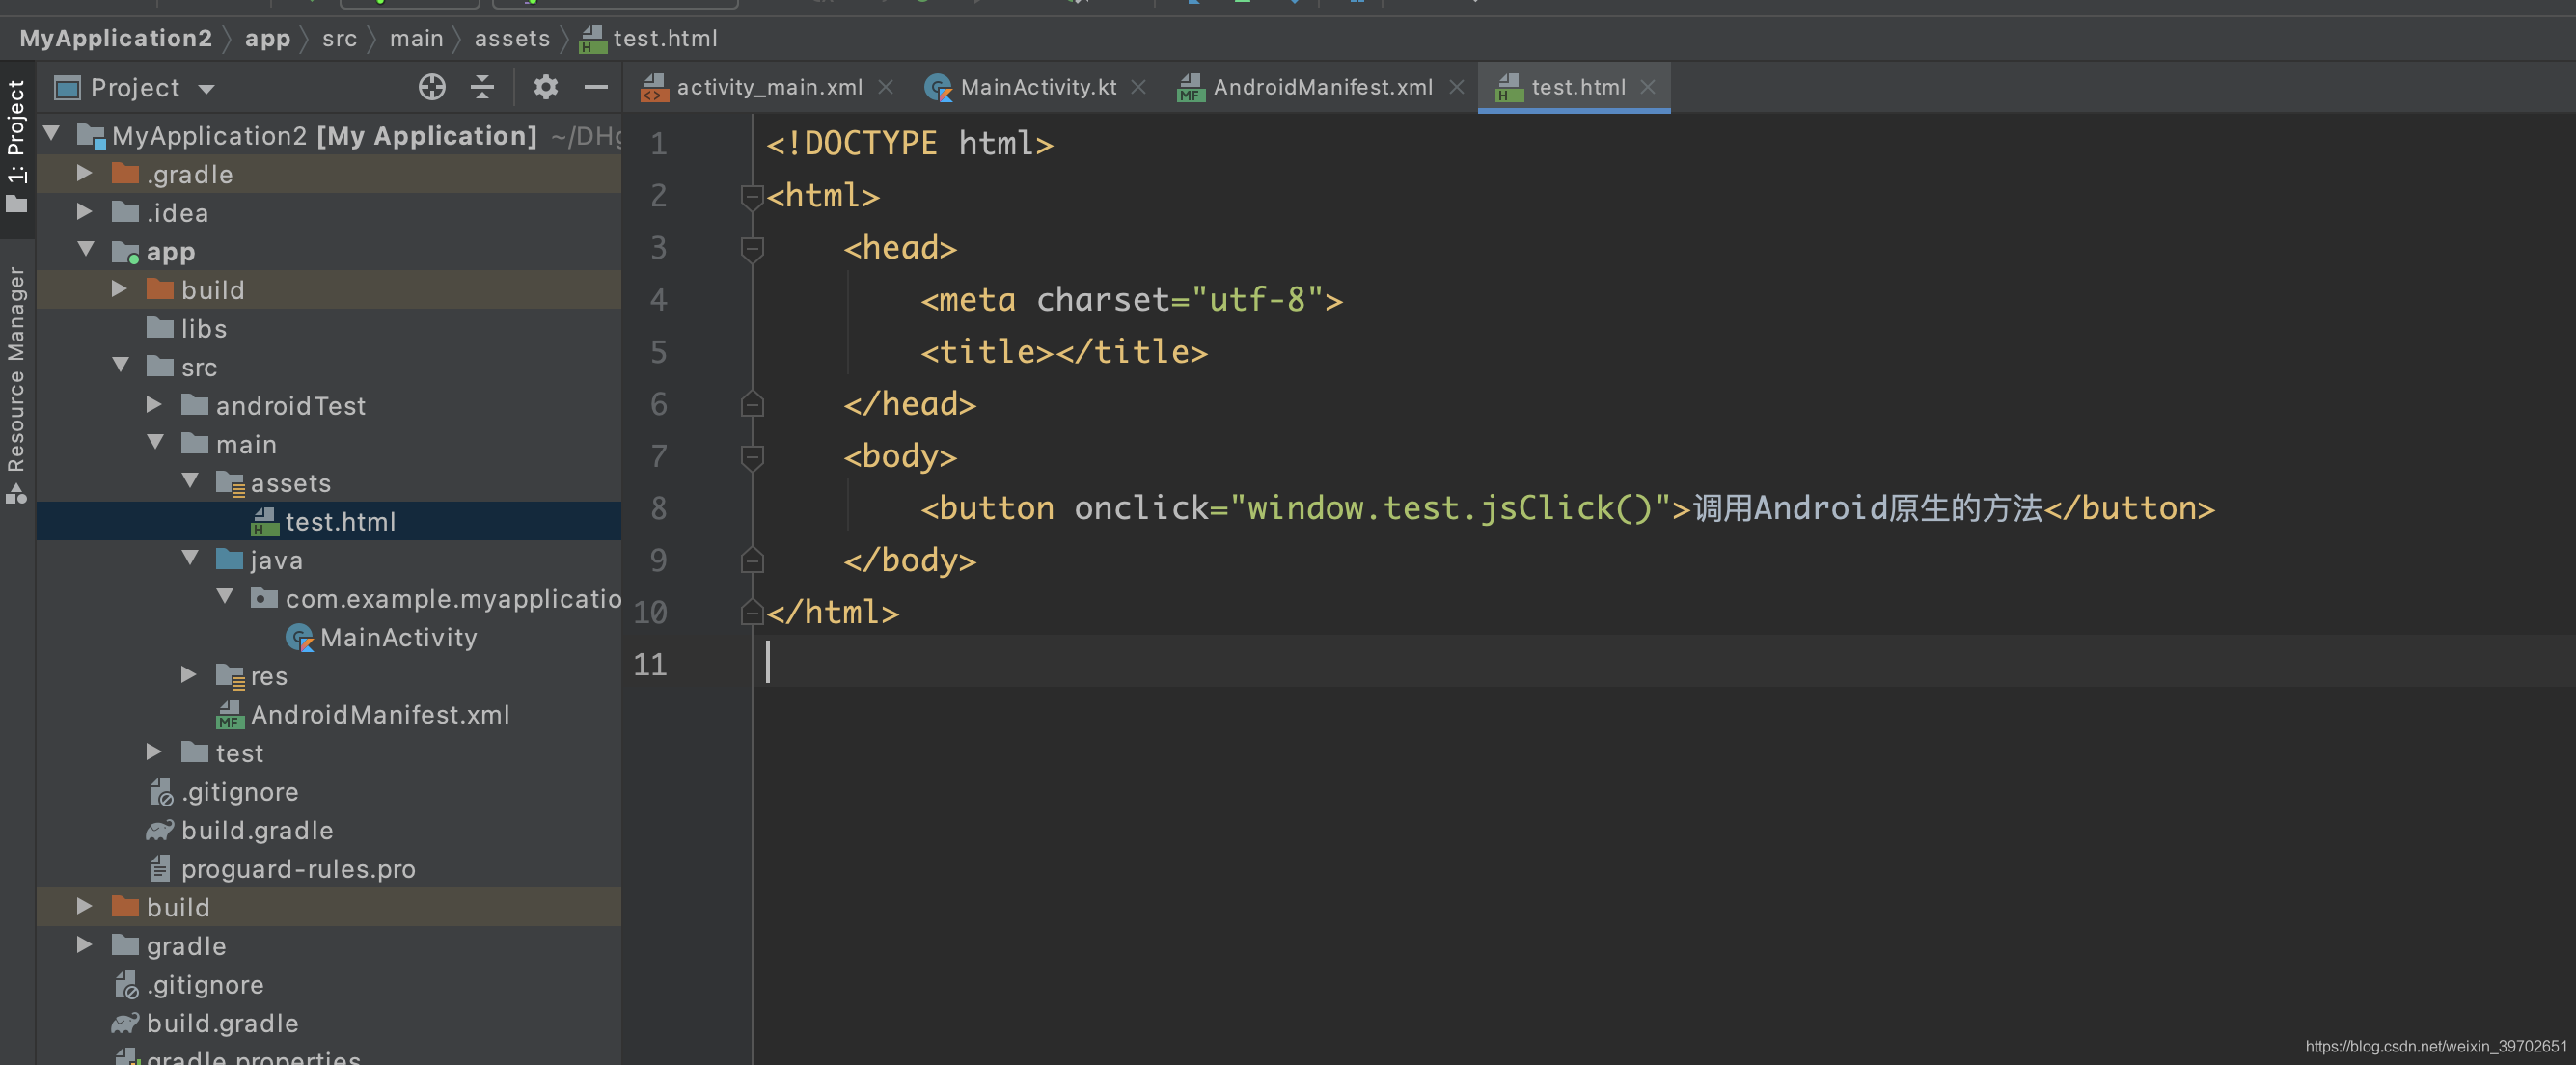Open the Project panel settings gear
Screen dimensions: 2576x1065
(x=545, y=87)
